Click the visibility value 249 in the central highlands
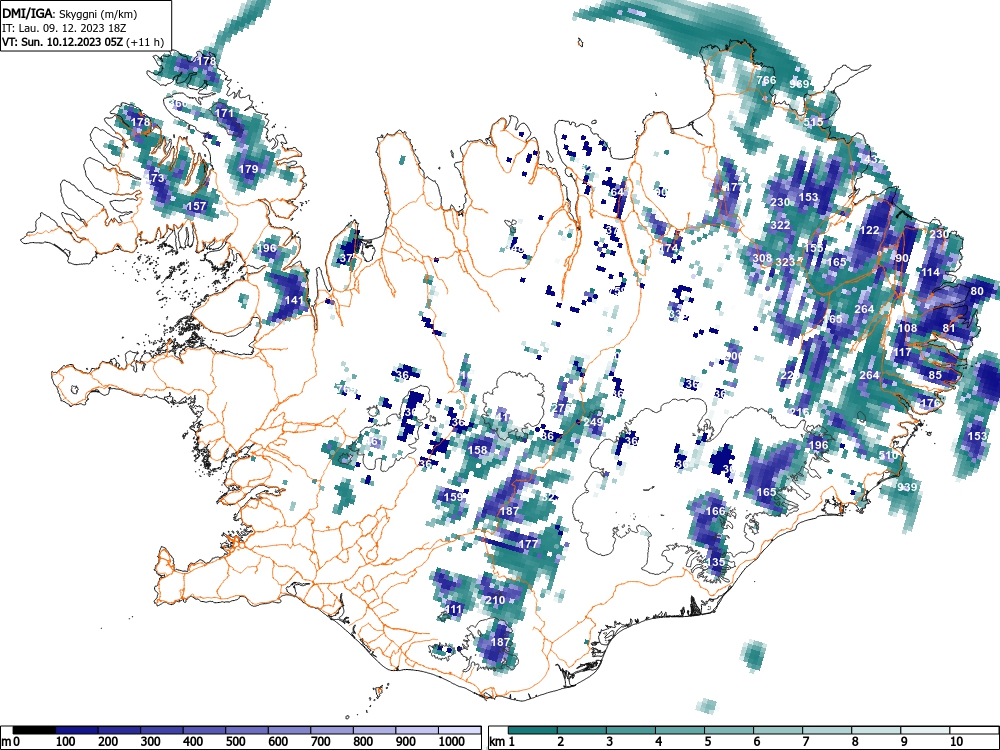 (593, 422)
